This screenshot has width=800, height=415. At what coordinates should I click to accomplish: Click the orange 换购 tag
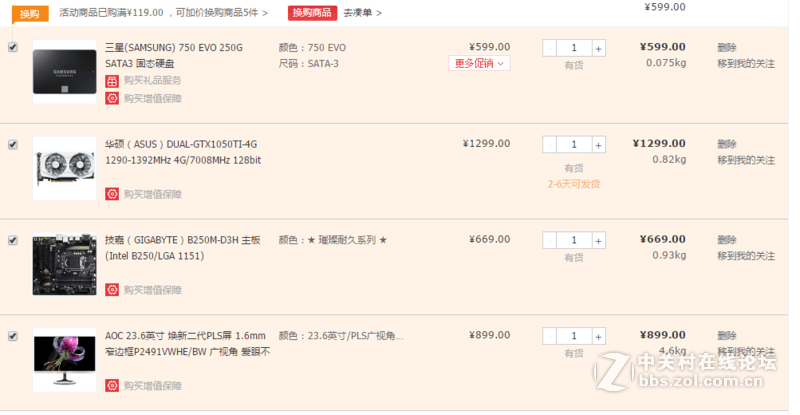(x=30, y=14)
